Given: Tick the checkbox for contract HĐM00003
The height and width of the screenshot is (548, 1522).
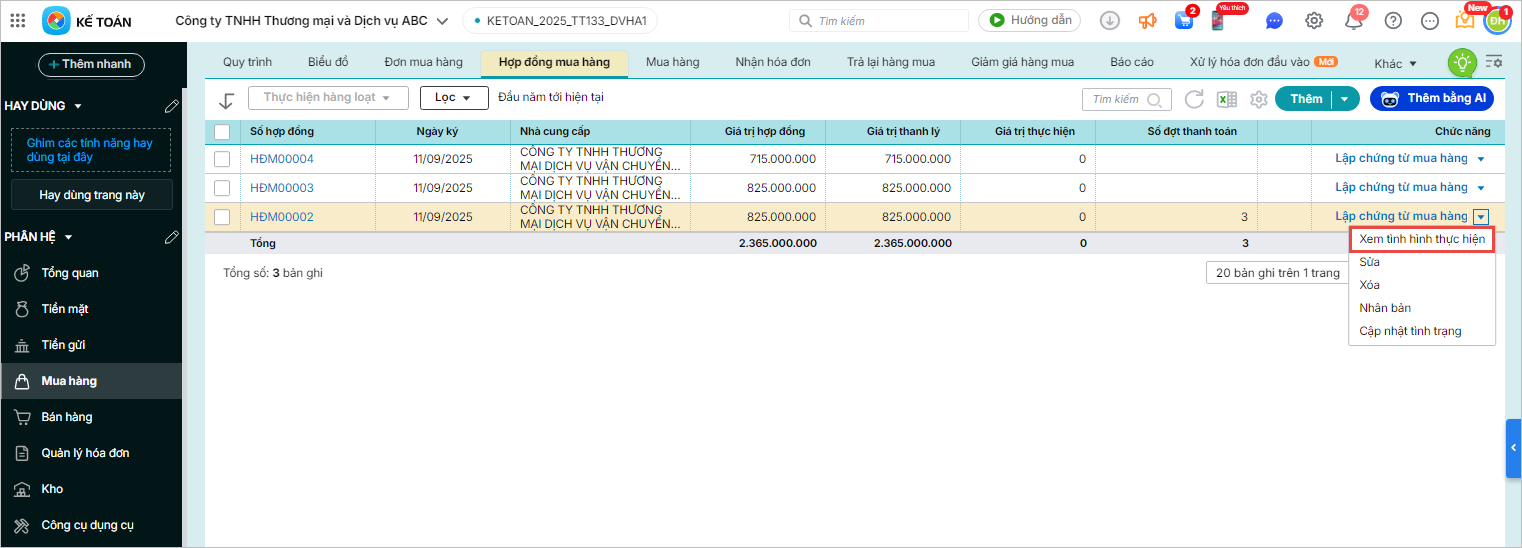Looking at the screenshot, I should pyautogui.click(x=222, y=188).
